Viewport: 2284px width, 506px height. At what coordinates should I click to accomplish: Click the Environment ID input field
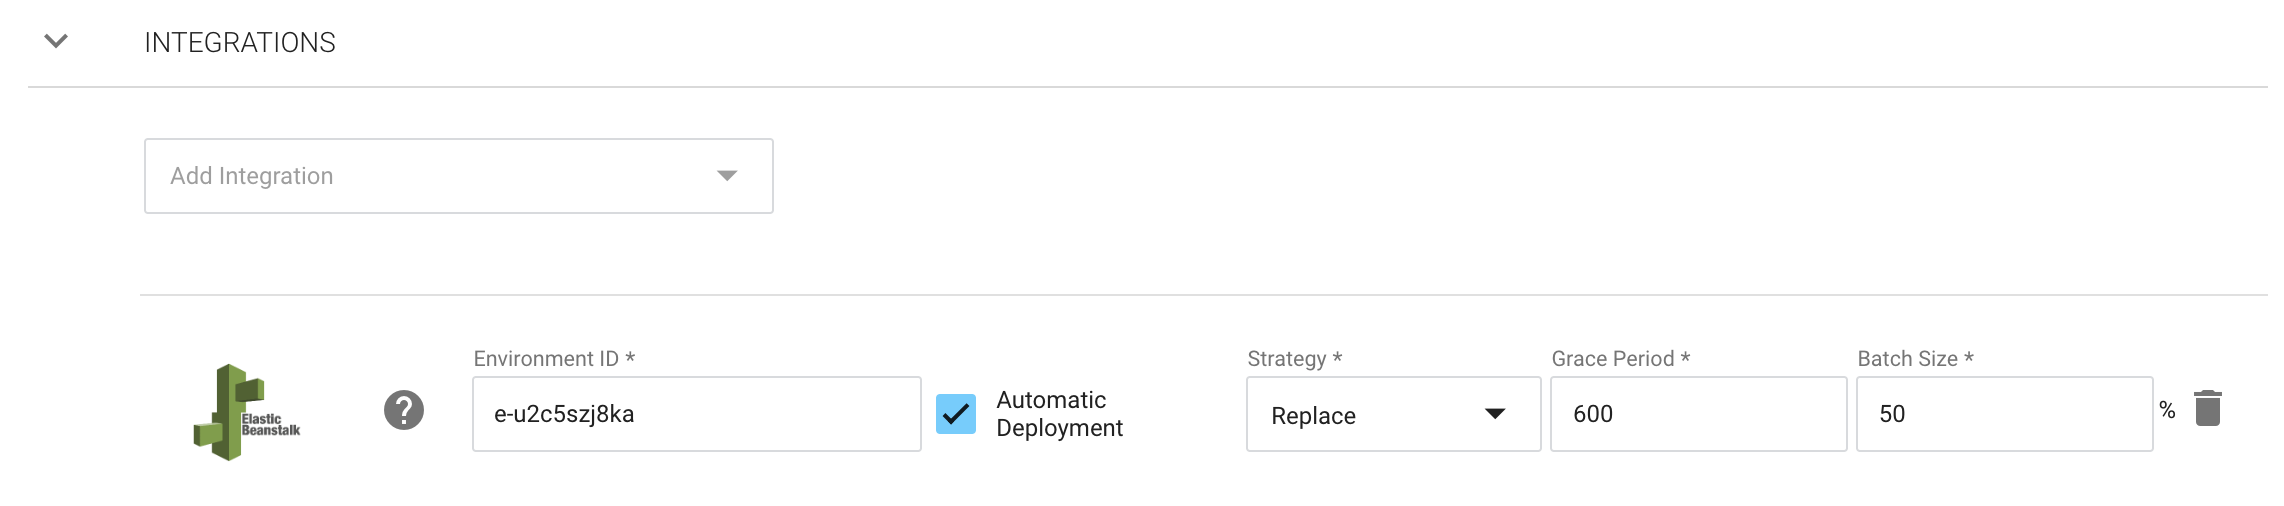pos(696,414)
